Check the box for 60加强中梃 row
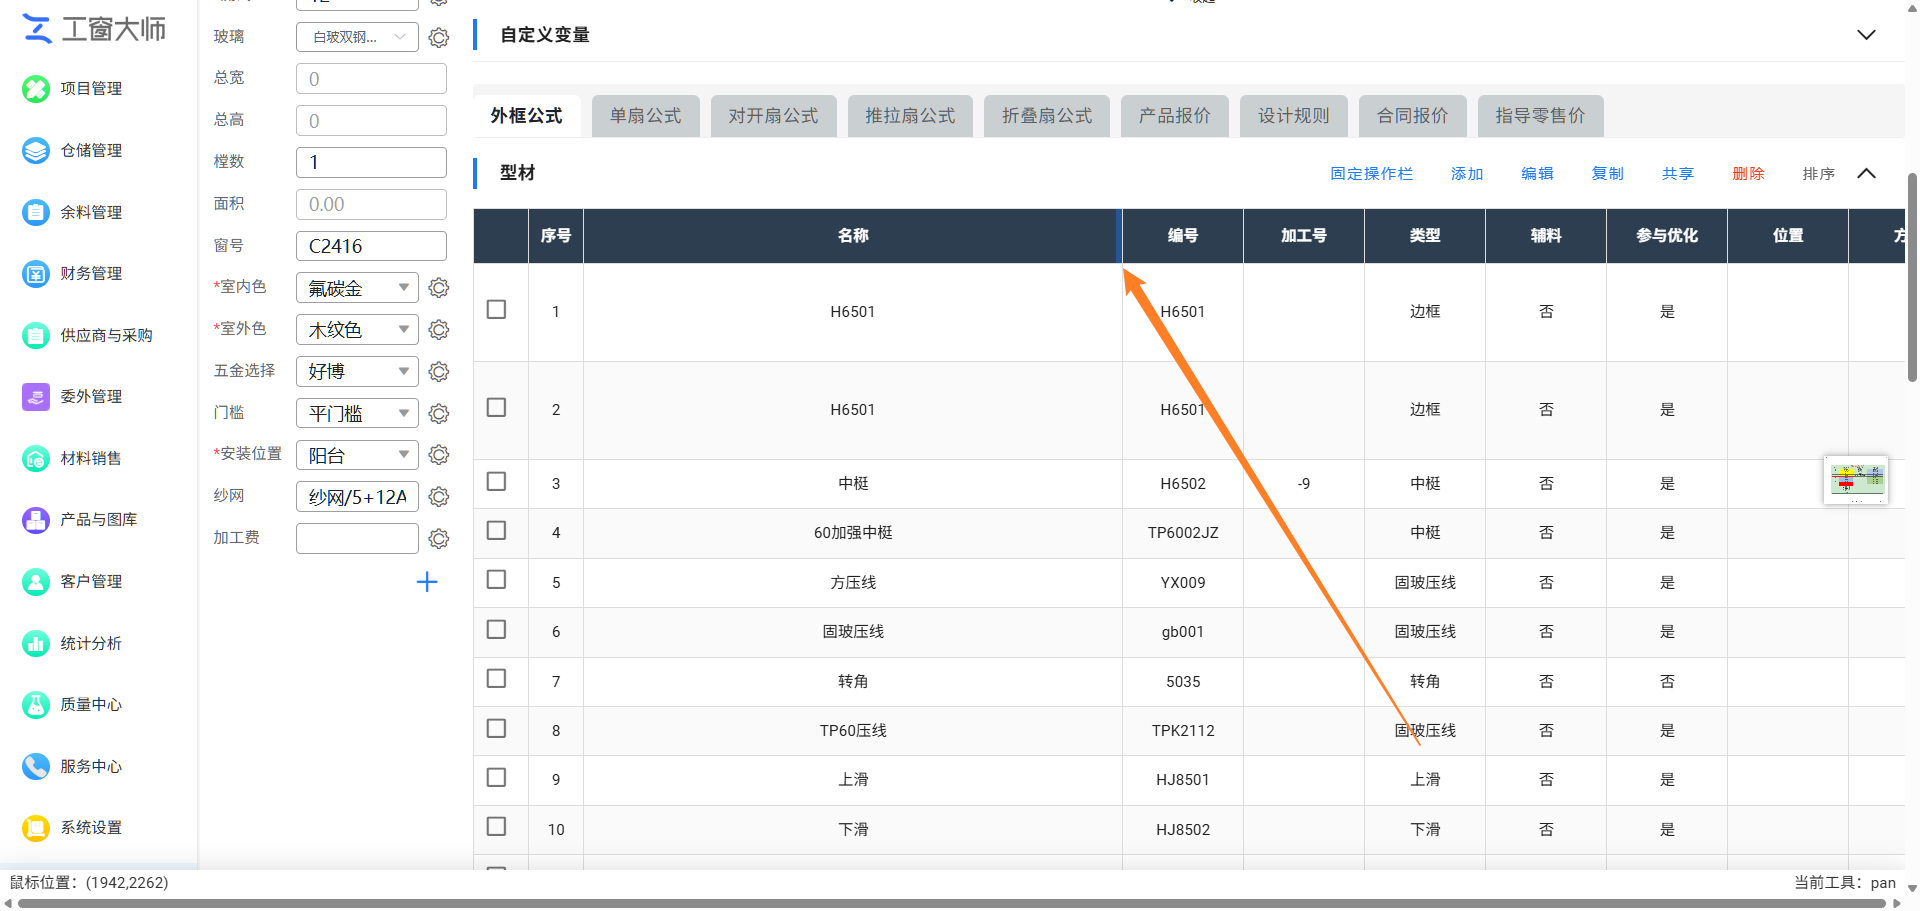The image size is (1920, 911). click(496, 531)
